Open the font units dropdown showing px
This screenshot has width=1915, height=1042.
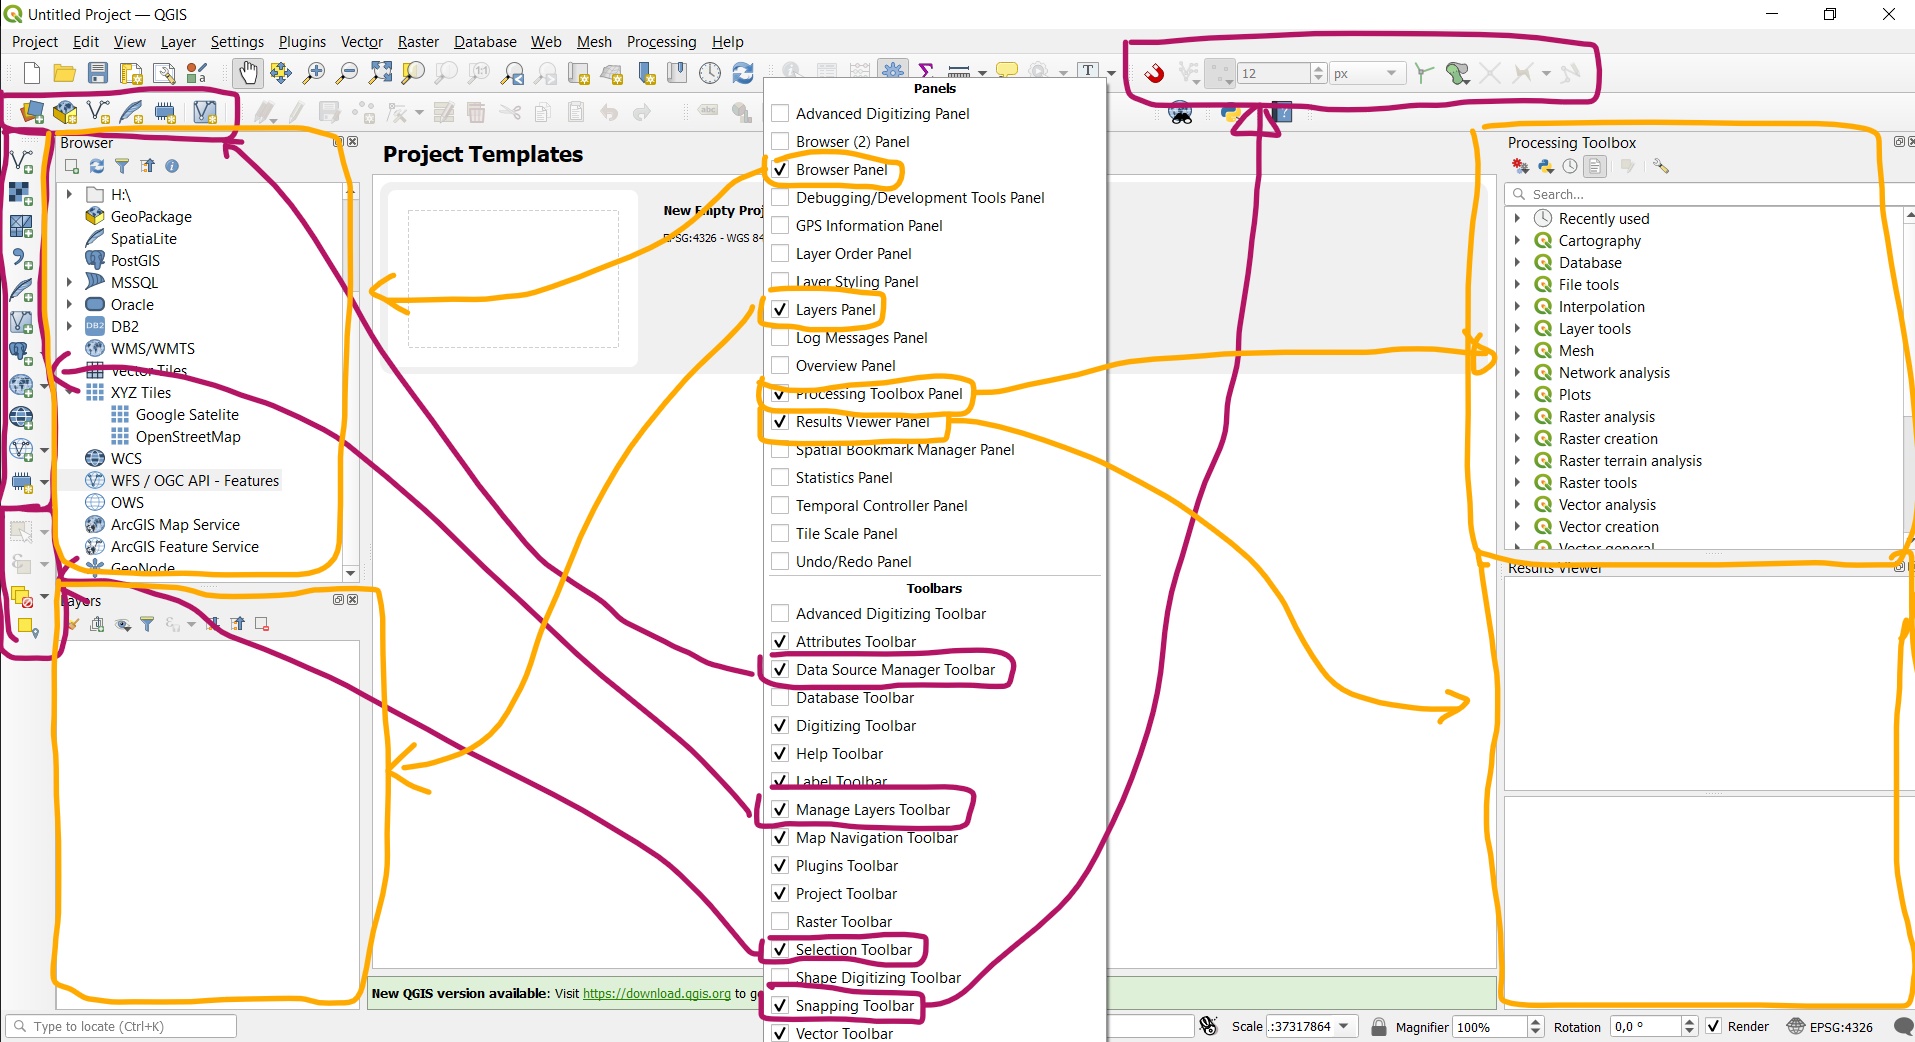pyautogui.click(x=1388, y=73)
